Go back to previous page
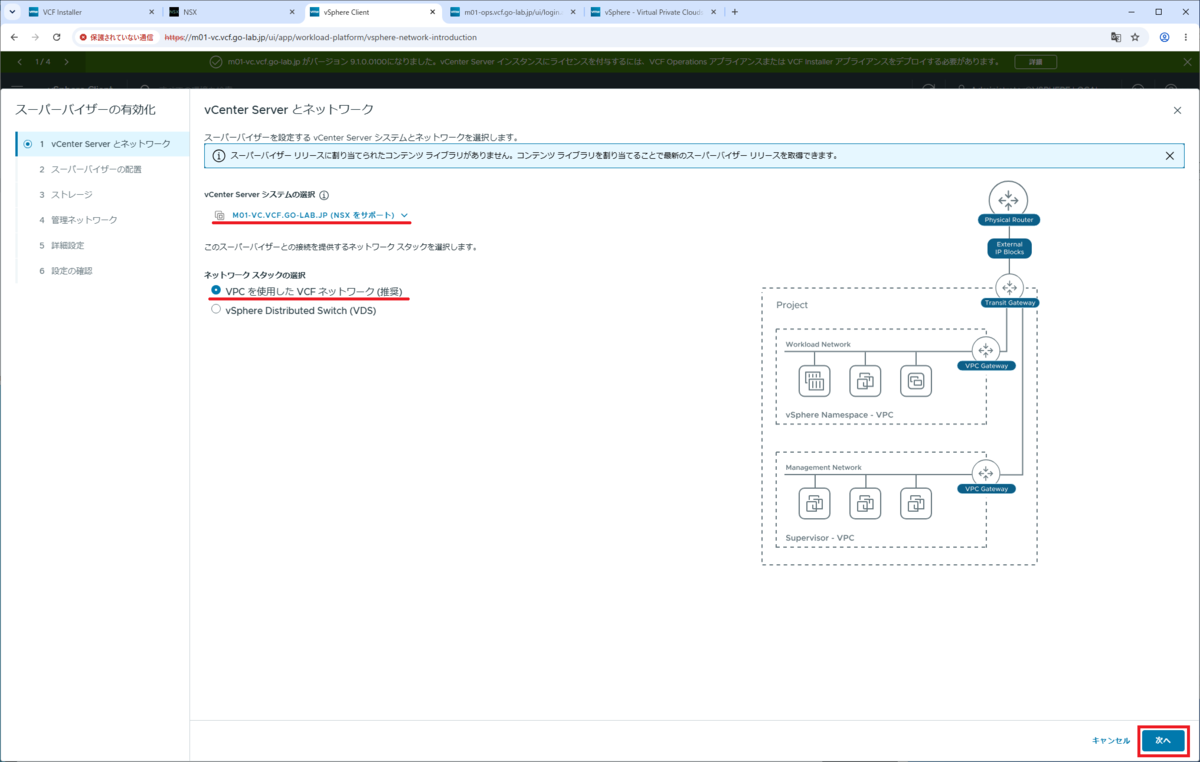Screen dimensions: 1200x762 (14, 37)
